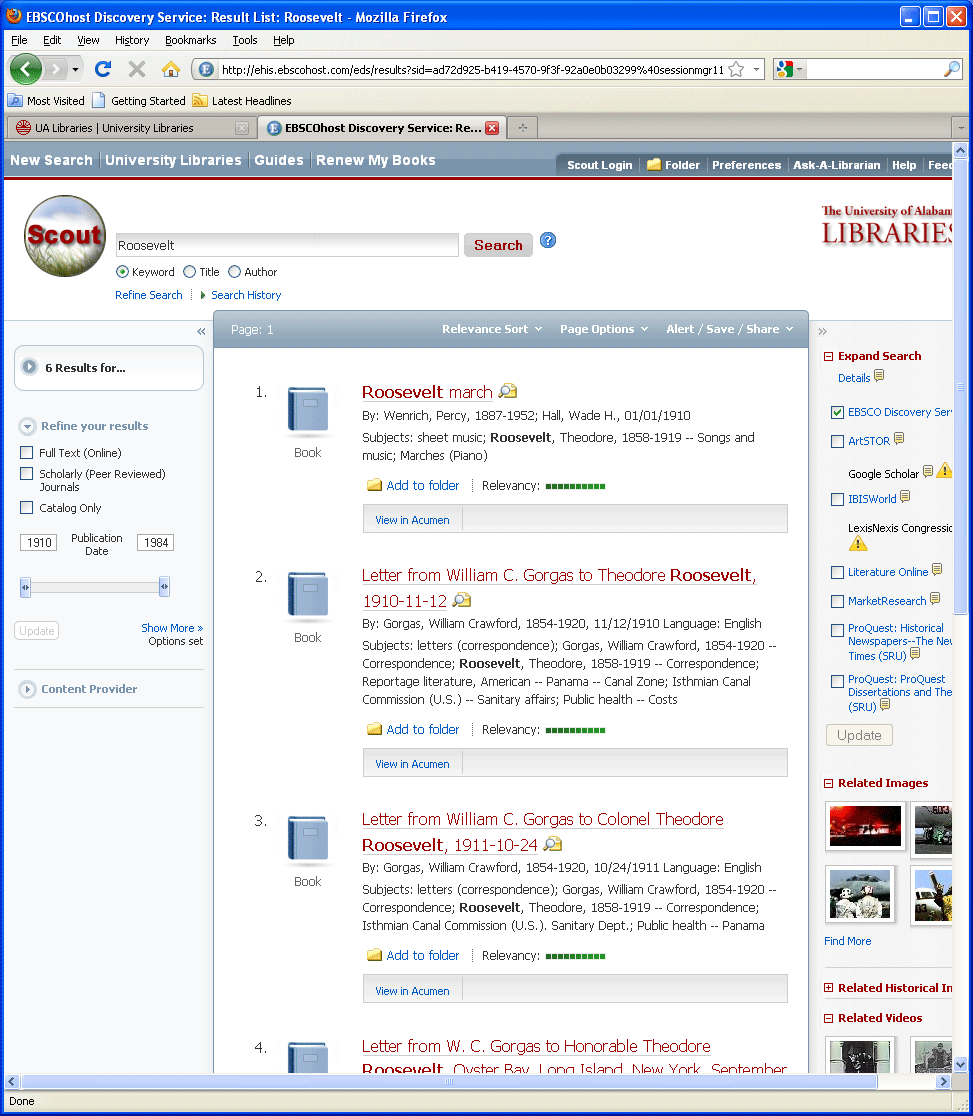Image resolution: width=973 pixels, height=1116 pixels.
Task: Expand Related Historical Images section
Action: tap(828, 988)
